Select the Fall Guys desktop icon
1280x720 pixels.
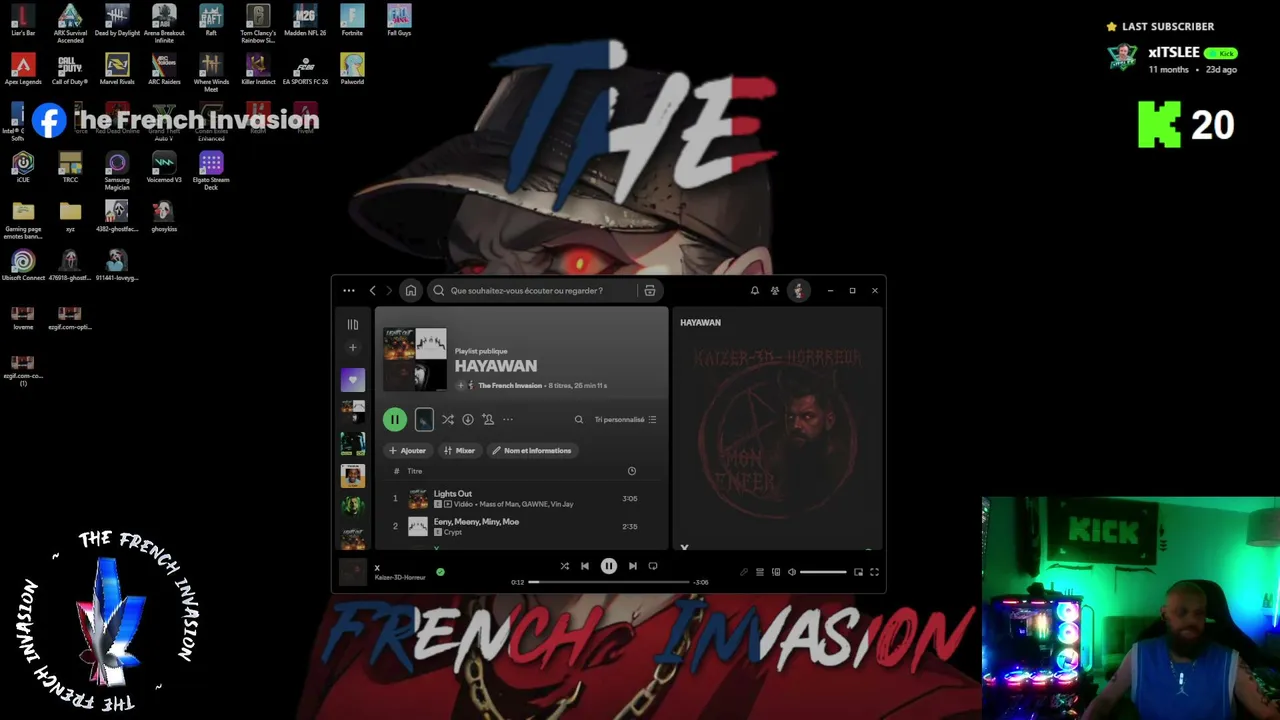pos(399,21)
